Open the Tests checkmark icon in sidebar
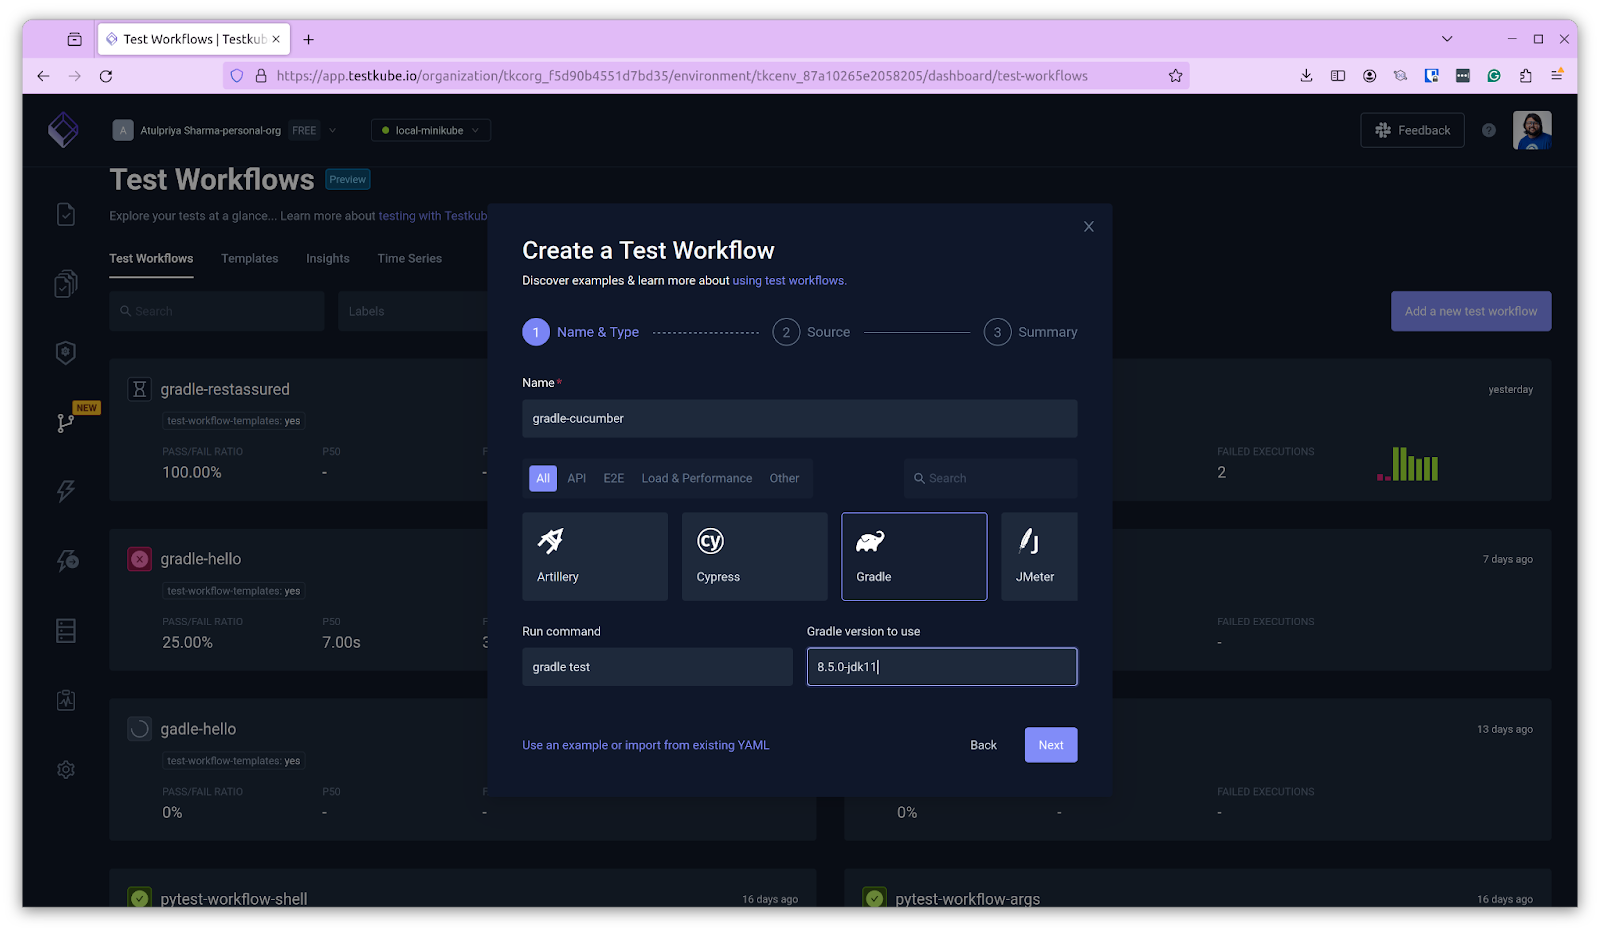Screen dimensions: 1600x932 coord(66,214)
